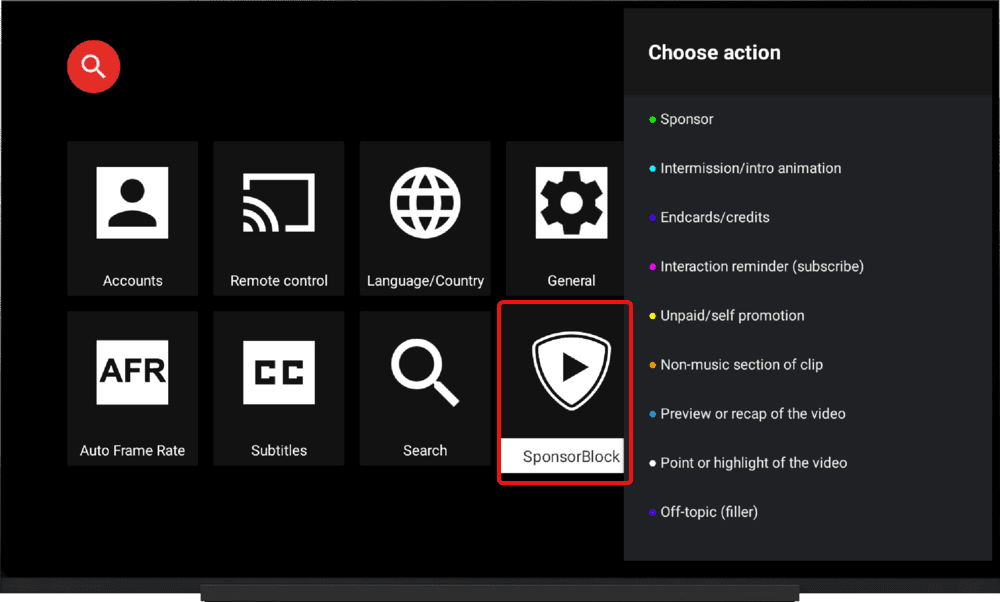Open Language/Country settings tile
This screenshot has height=602, width=1000.
point(425,218)
